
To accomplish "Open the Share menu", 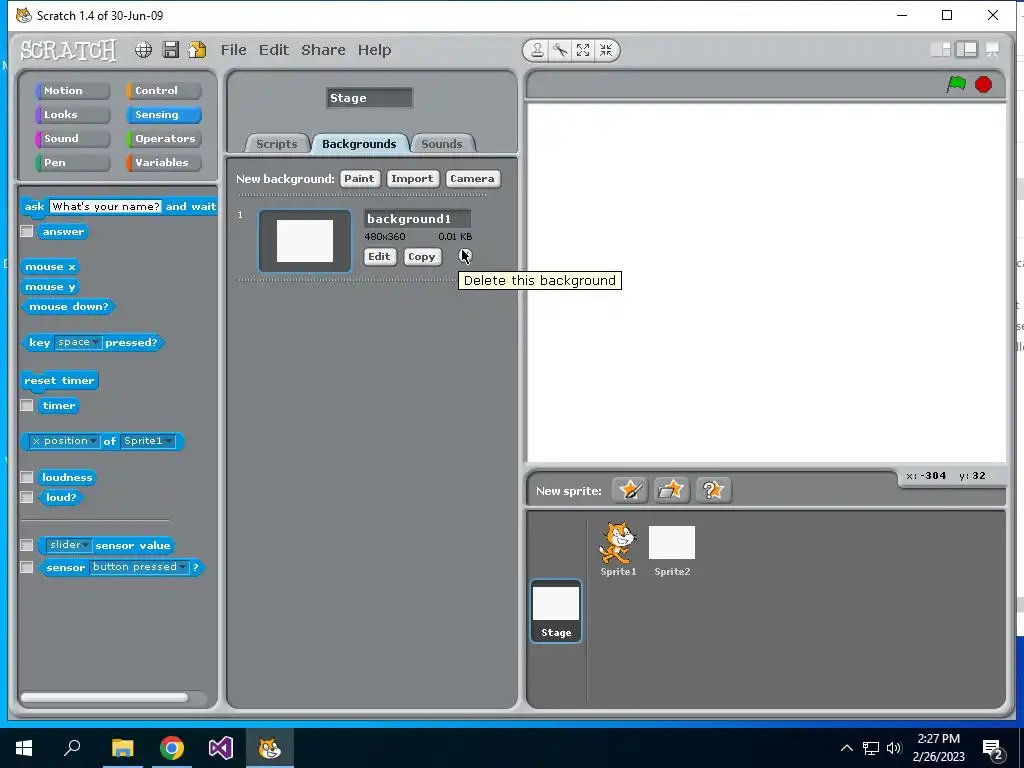I will (x=323, y=50).
